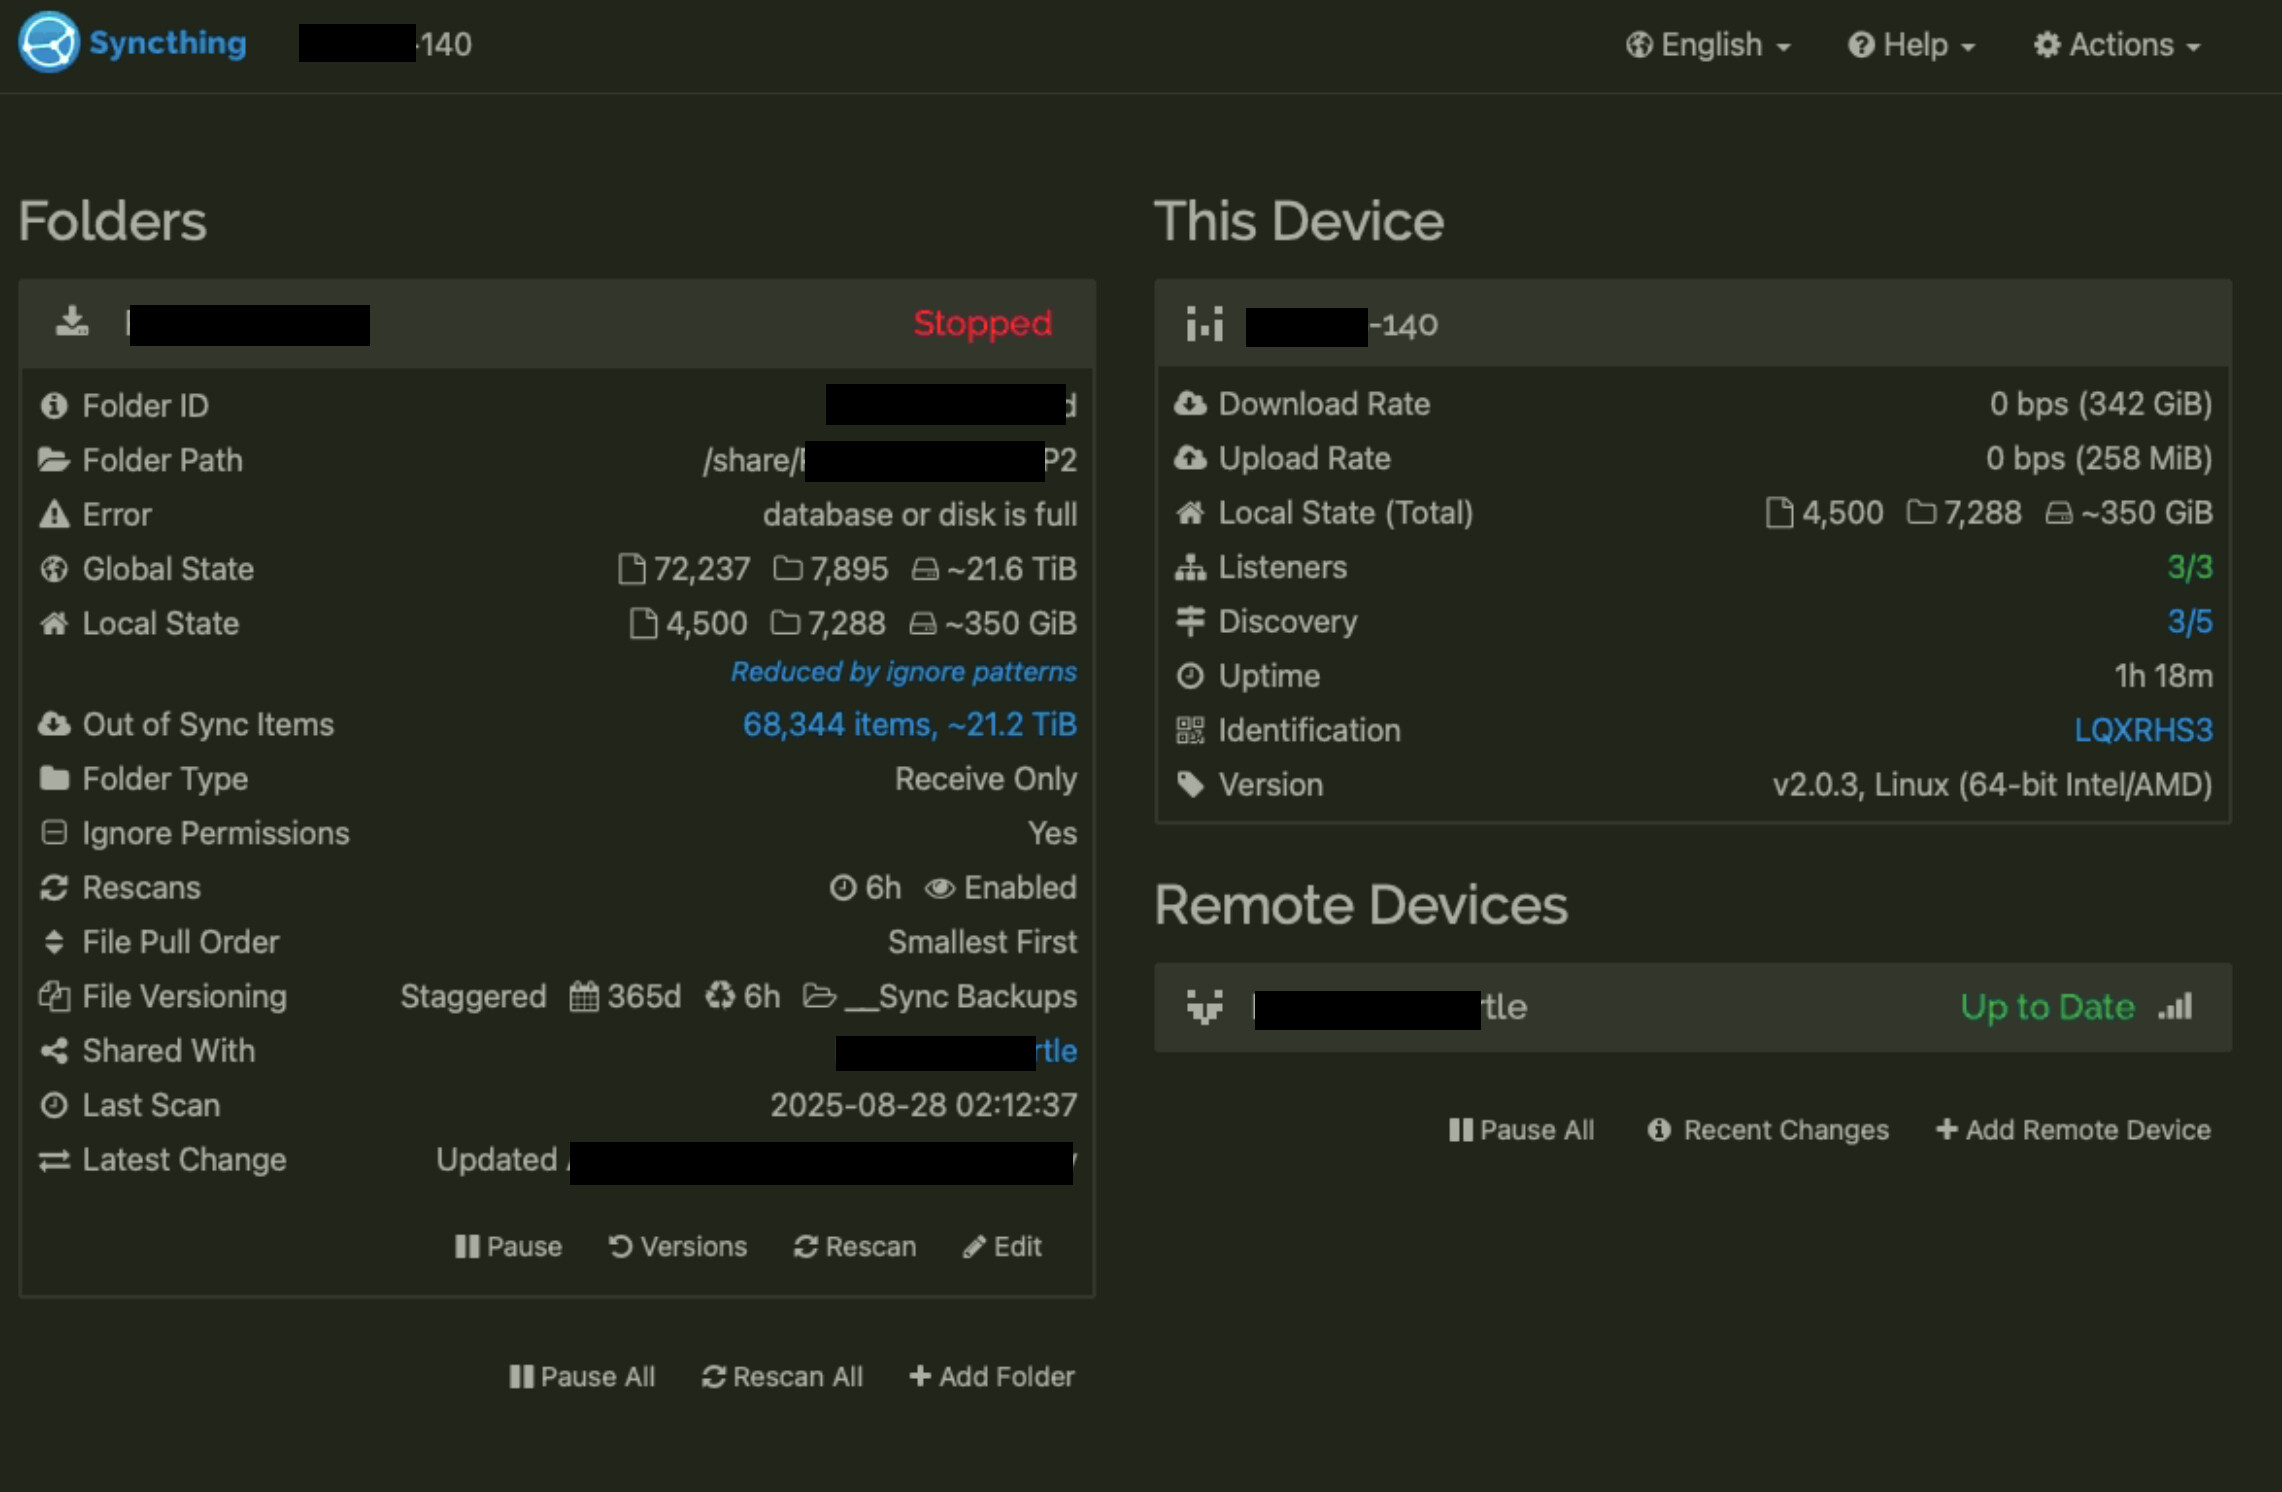Click the signal strength bars icon

[2176, 1006]
